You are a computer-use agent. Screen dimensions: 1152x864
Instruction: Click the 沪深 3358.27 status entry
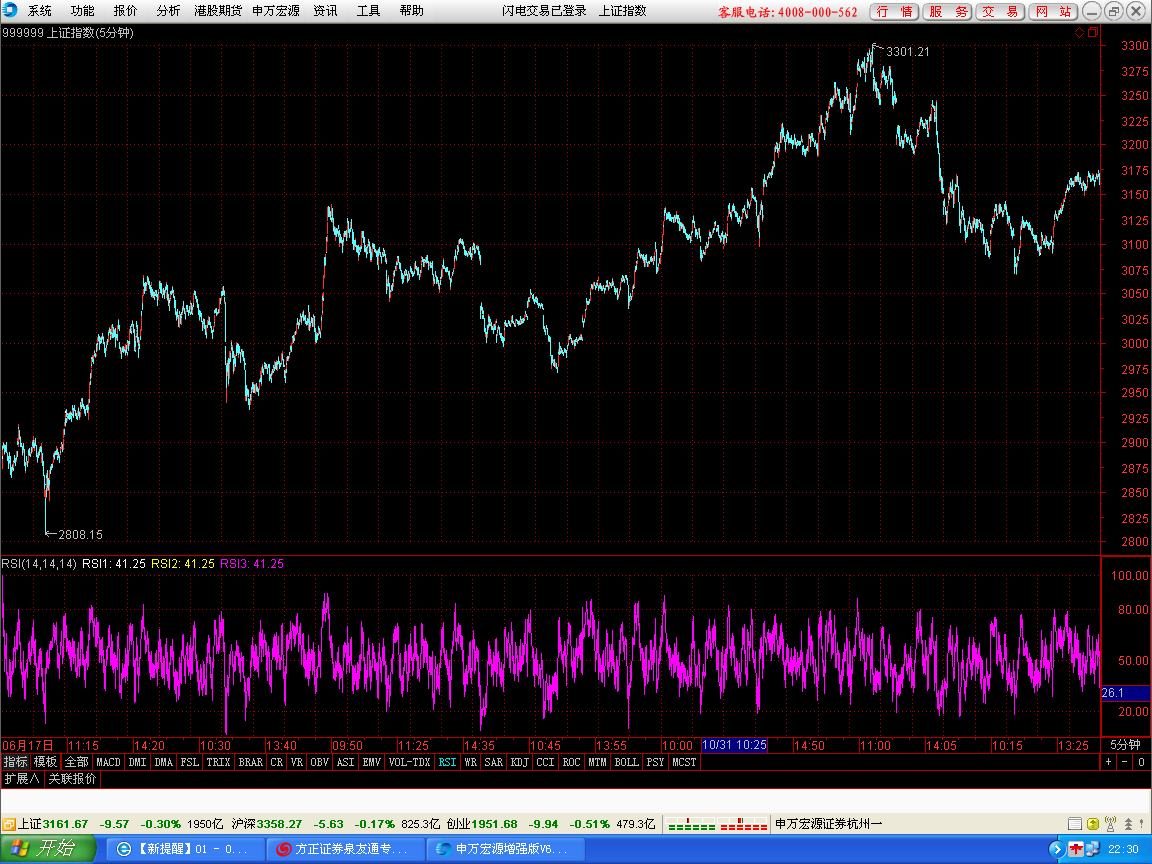point(267,824)
